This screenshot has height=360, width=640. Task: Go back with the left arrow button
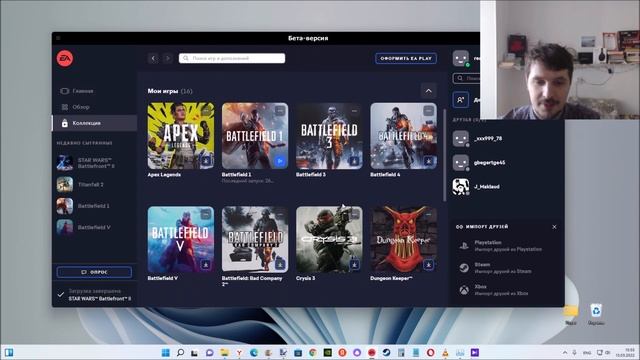coord(153,58)
